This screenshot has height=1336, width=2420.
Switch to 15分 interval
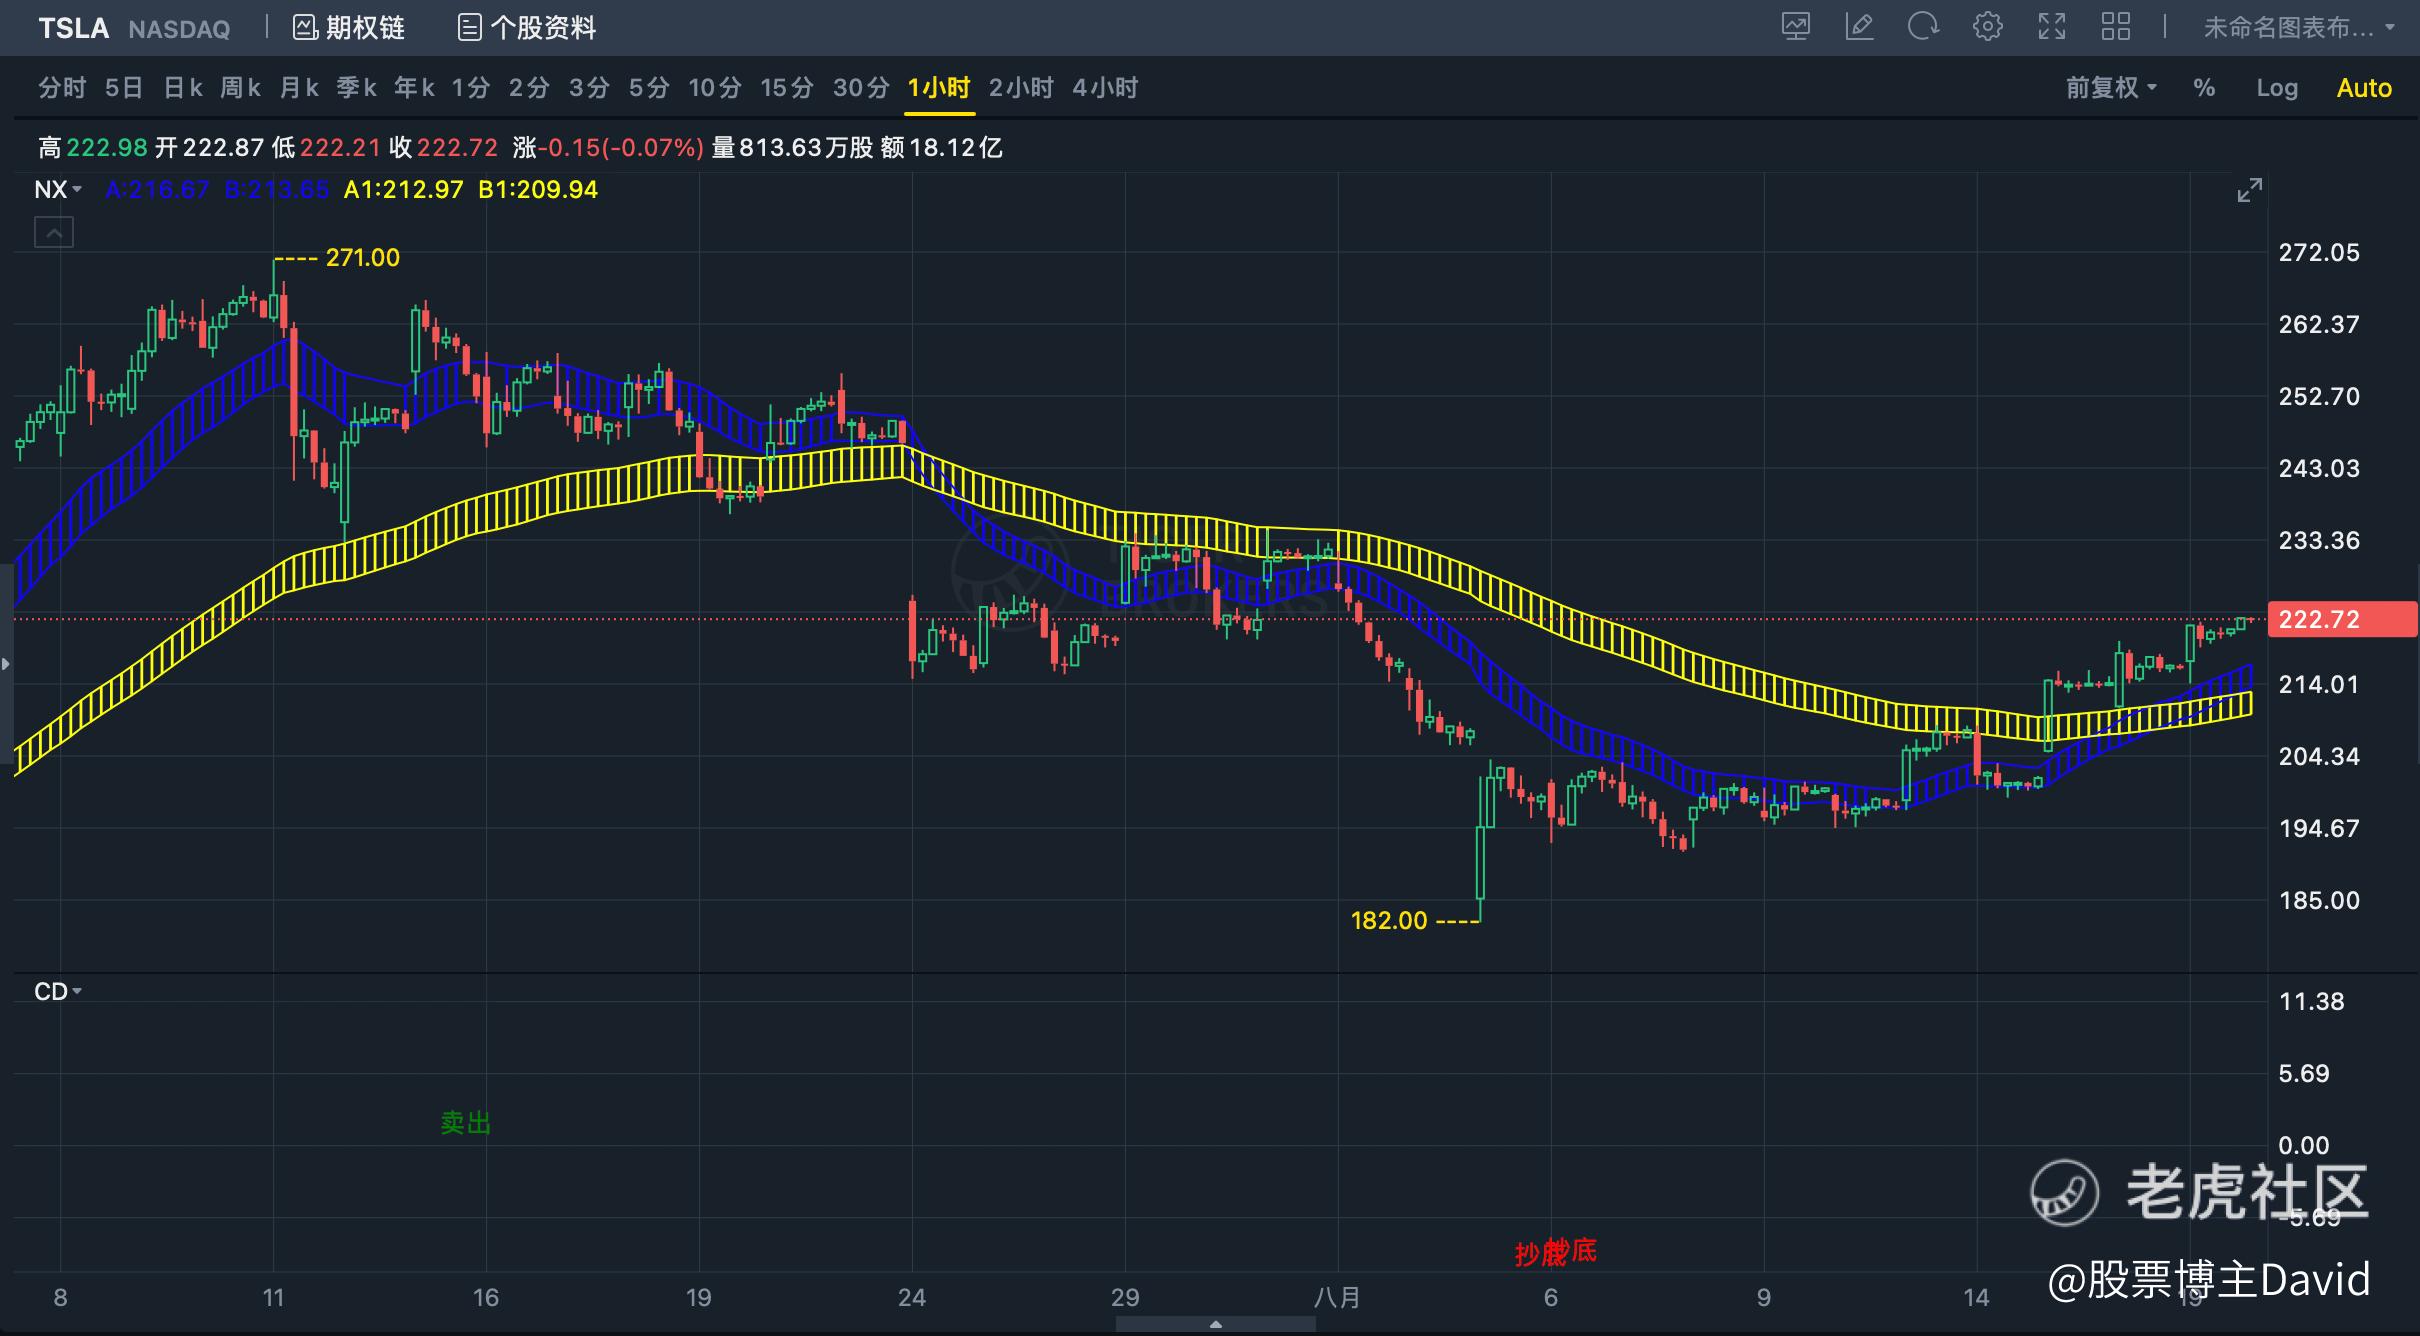[787, 88]
